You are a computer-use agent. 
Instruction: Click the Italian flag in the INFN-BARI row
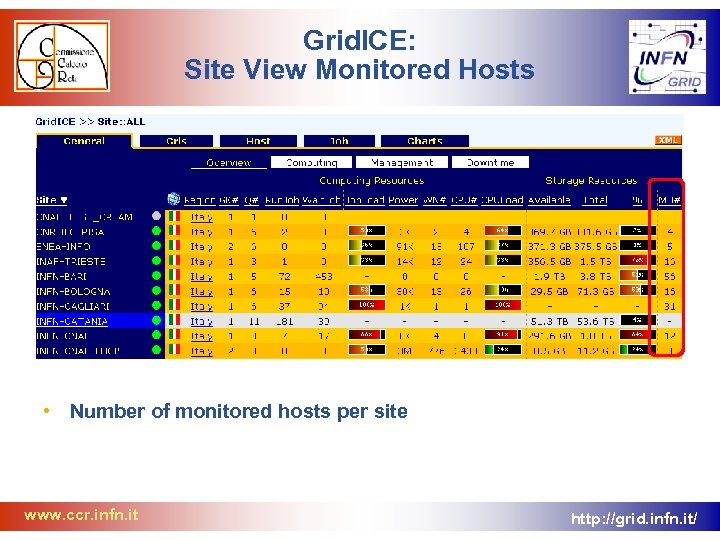(174, 276)
